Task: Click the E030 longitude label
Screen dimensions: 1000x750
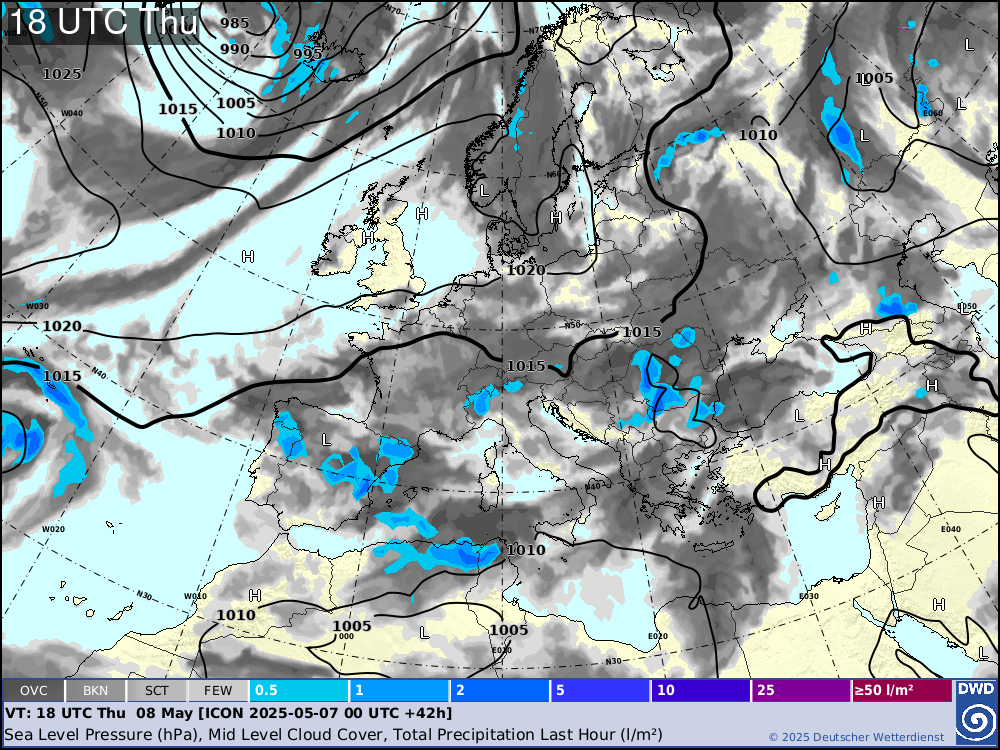Action: point(809,597)
